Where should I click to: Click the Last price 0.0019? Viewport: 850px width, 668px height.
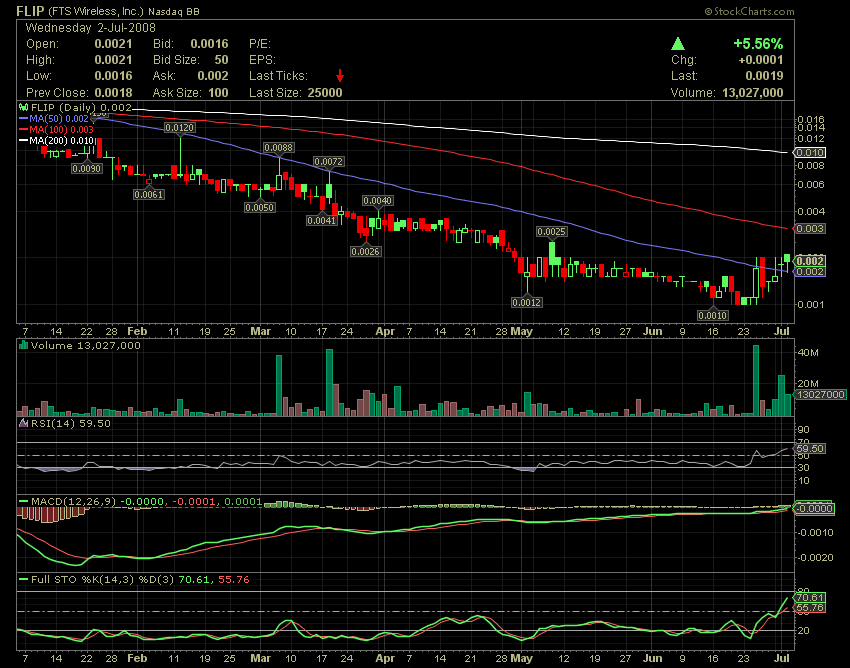click(764, 76)
